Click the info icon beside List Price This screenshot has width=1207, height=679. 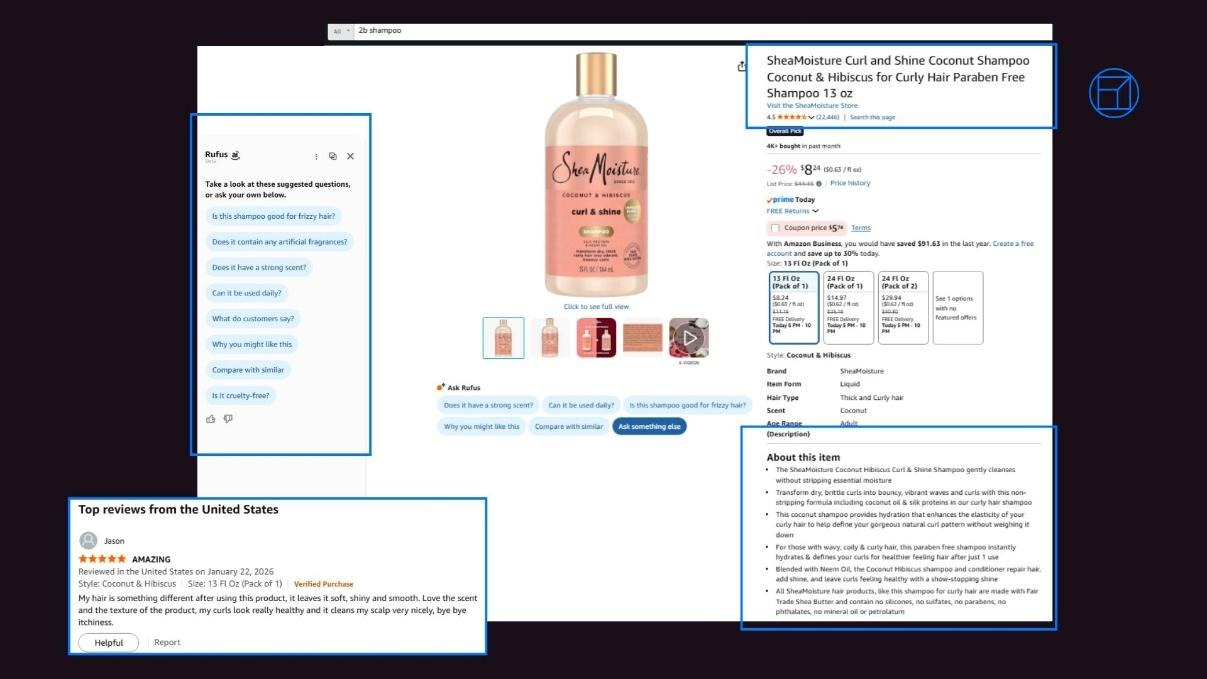[818, 183]
